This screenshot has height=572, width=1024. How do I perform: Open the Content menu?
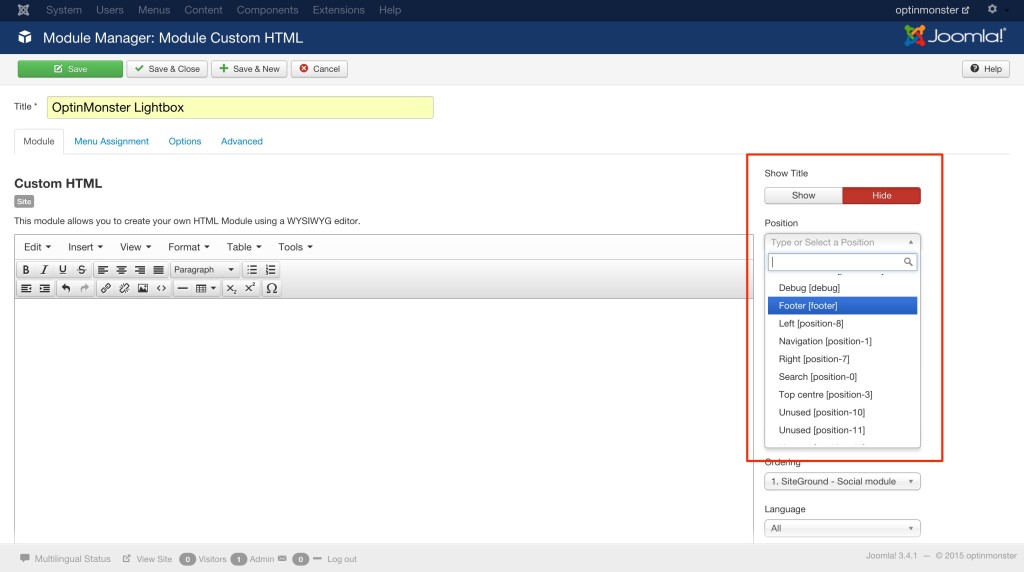[203, 10]
